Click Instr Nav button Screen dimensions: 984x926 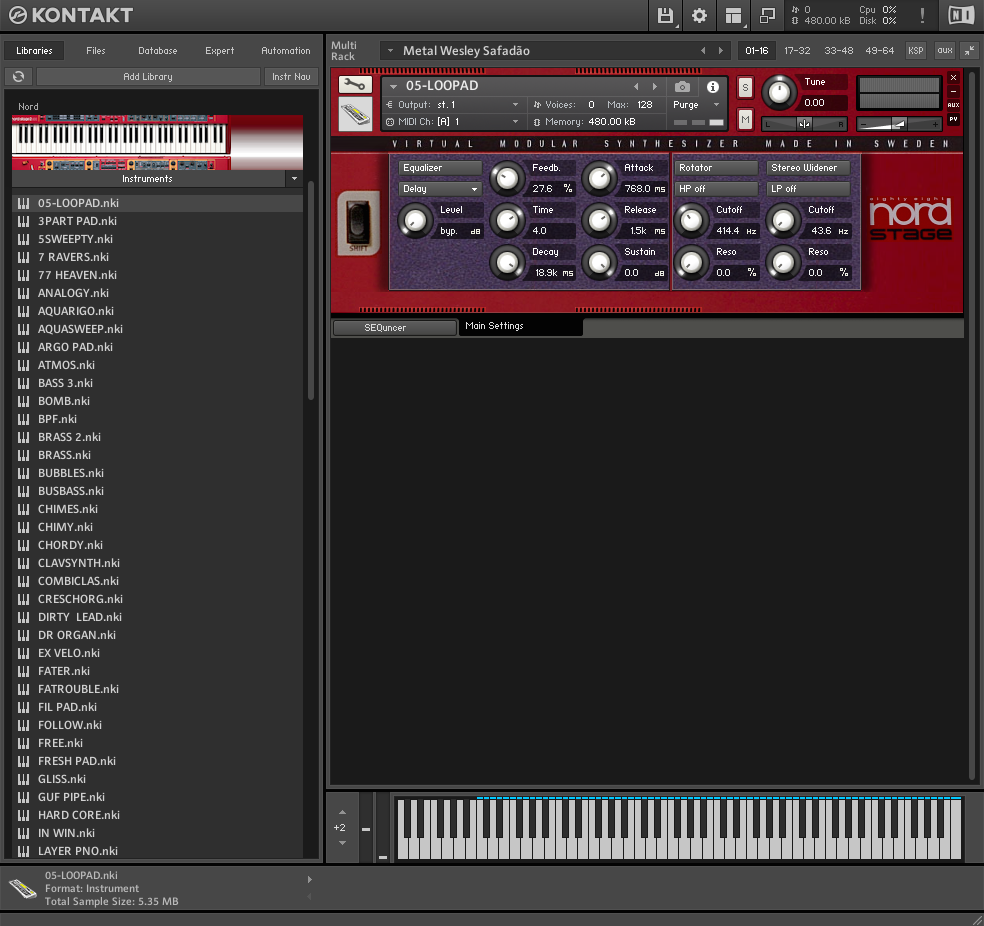tap(291, 77)
